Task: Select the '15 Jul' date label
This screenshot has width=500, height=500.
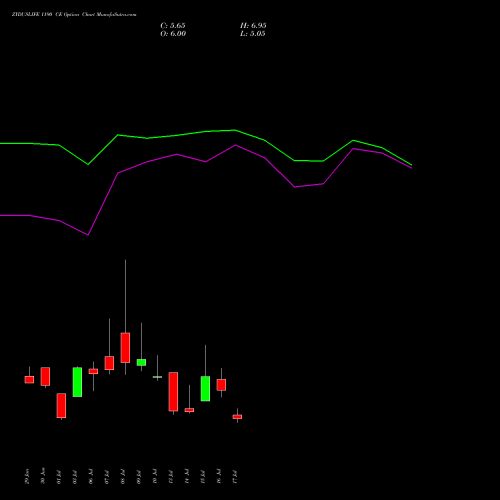Action: click(x=203, y=477)
